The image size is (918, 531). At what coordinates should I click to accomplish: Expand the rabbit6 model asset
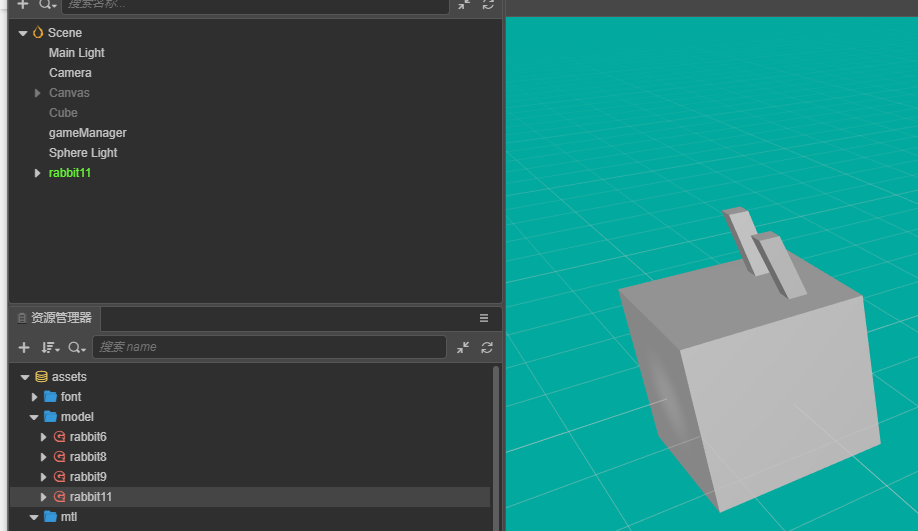[x=43, y=437]
